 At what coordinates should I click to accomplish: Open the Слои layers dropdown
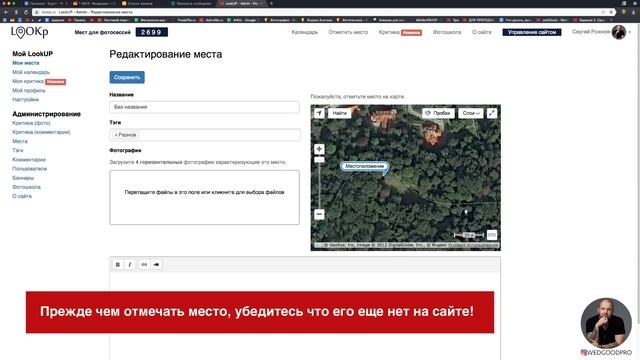click(471, 113)
